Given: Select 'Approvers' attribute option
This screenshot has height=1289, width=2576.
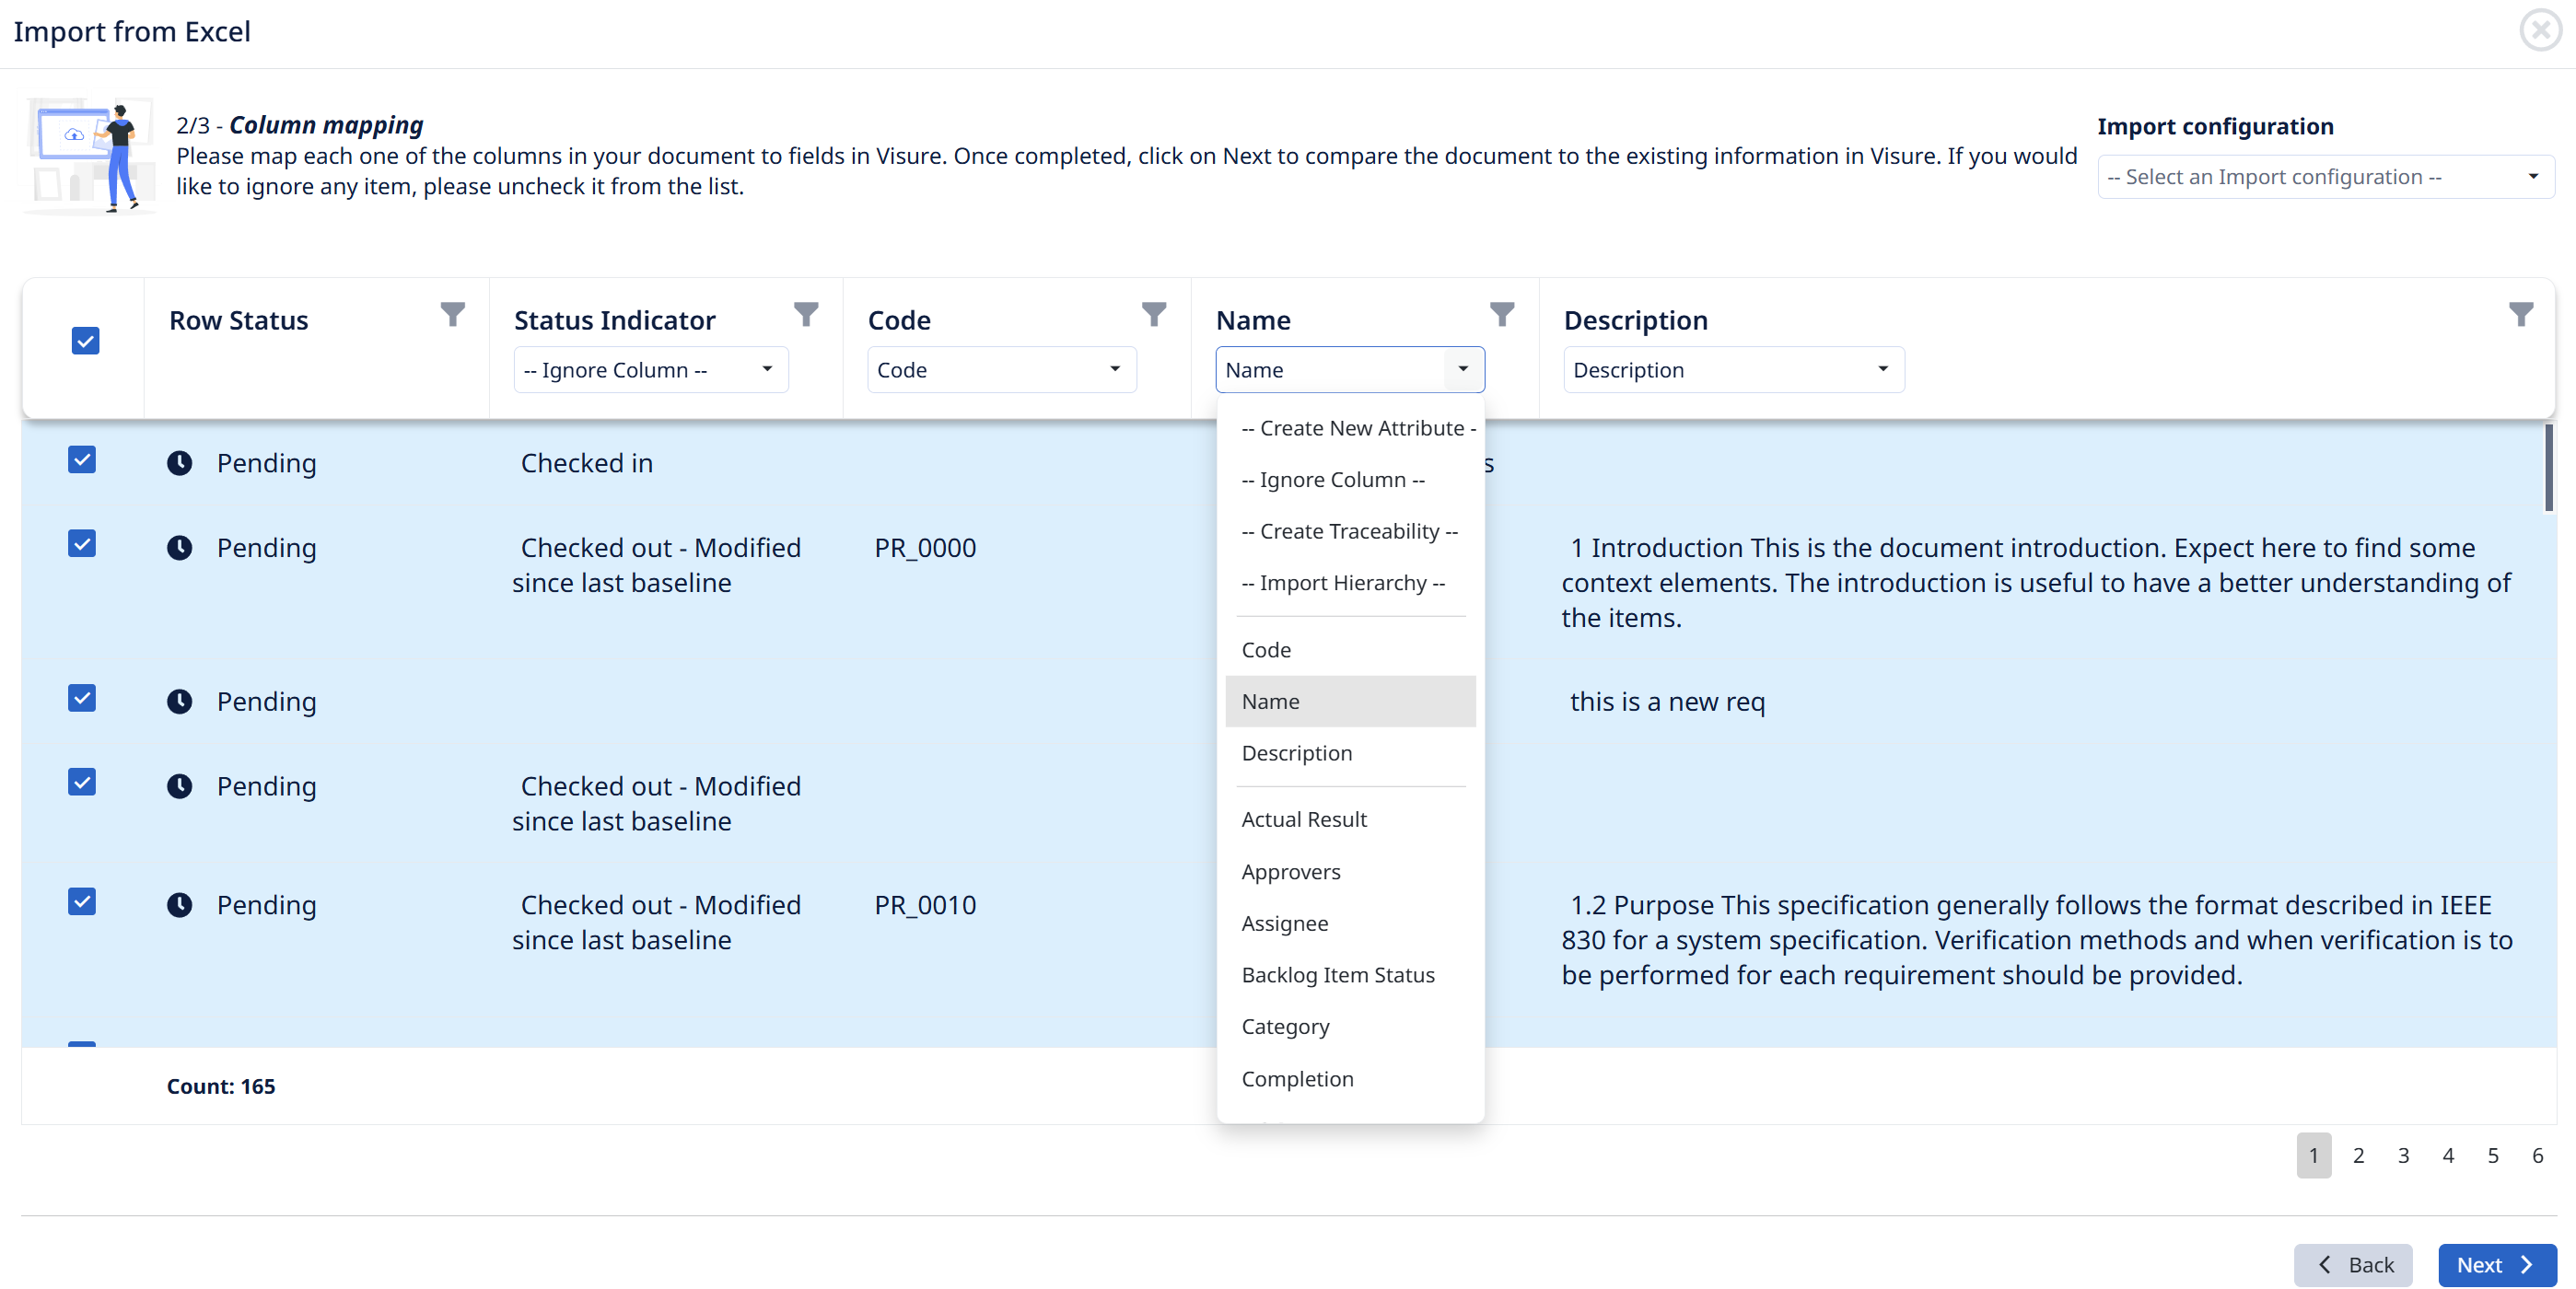Looking at the screenshot, I should pyautogui.click(x=1351, y=872).
